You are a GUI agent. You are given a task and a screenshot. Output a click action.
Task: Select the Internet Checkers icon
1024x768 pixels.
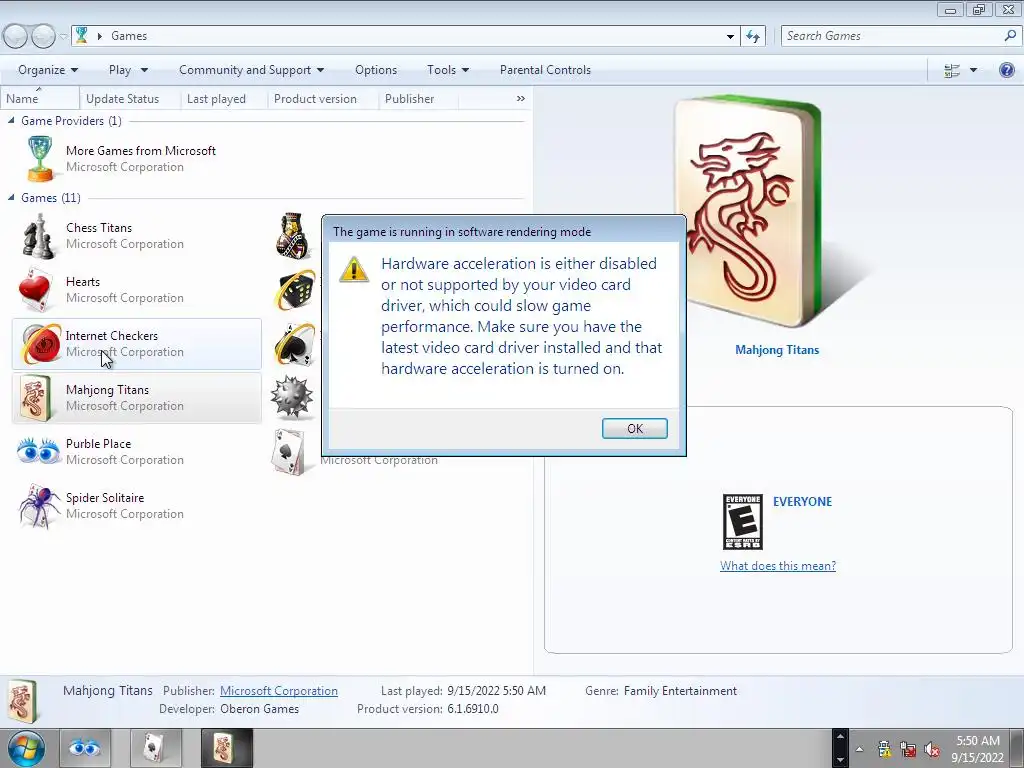[40, 344]
